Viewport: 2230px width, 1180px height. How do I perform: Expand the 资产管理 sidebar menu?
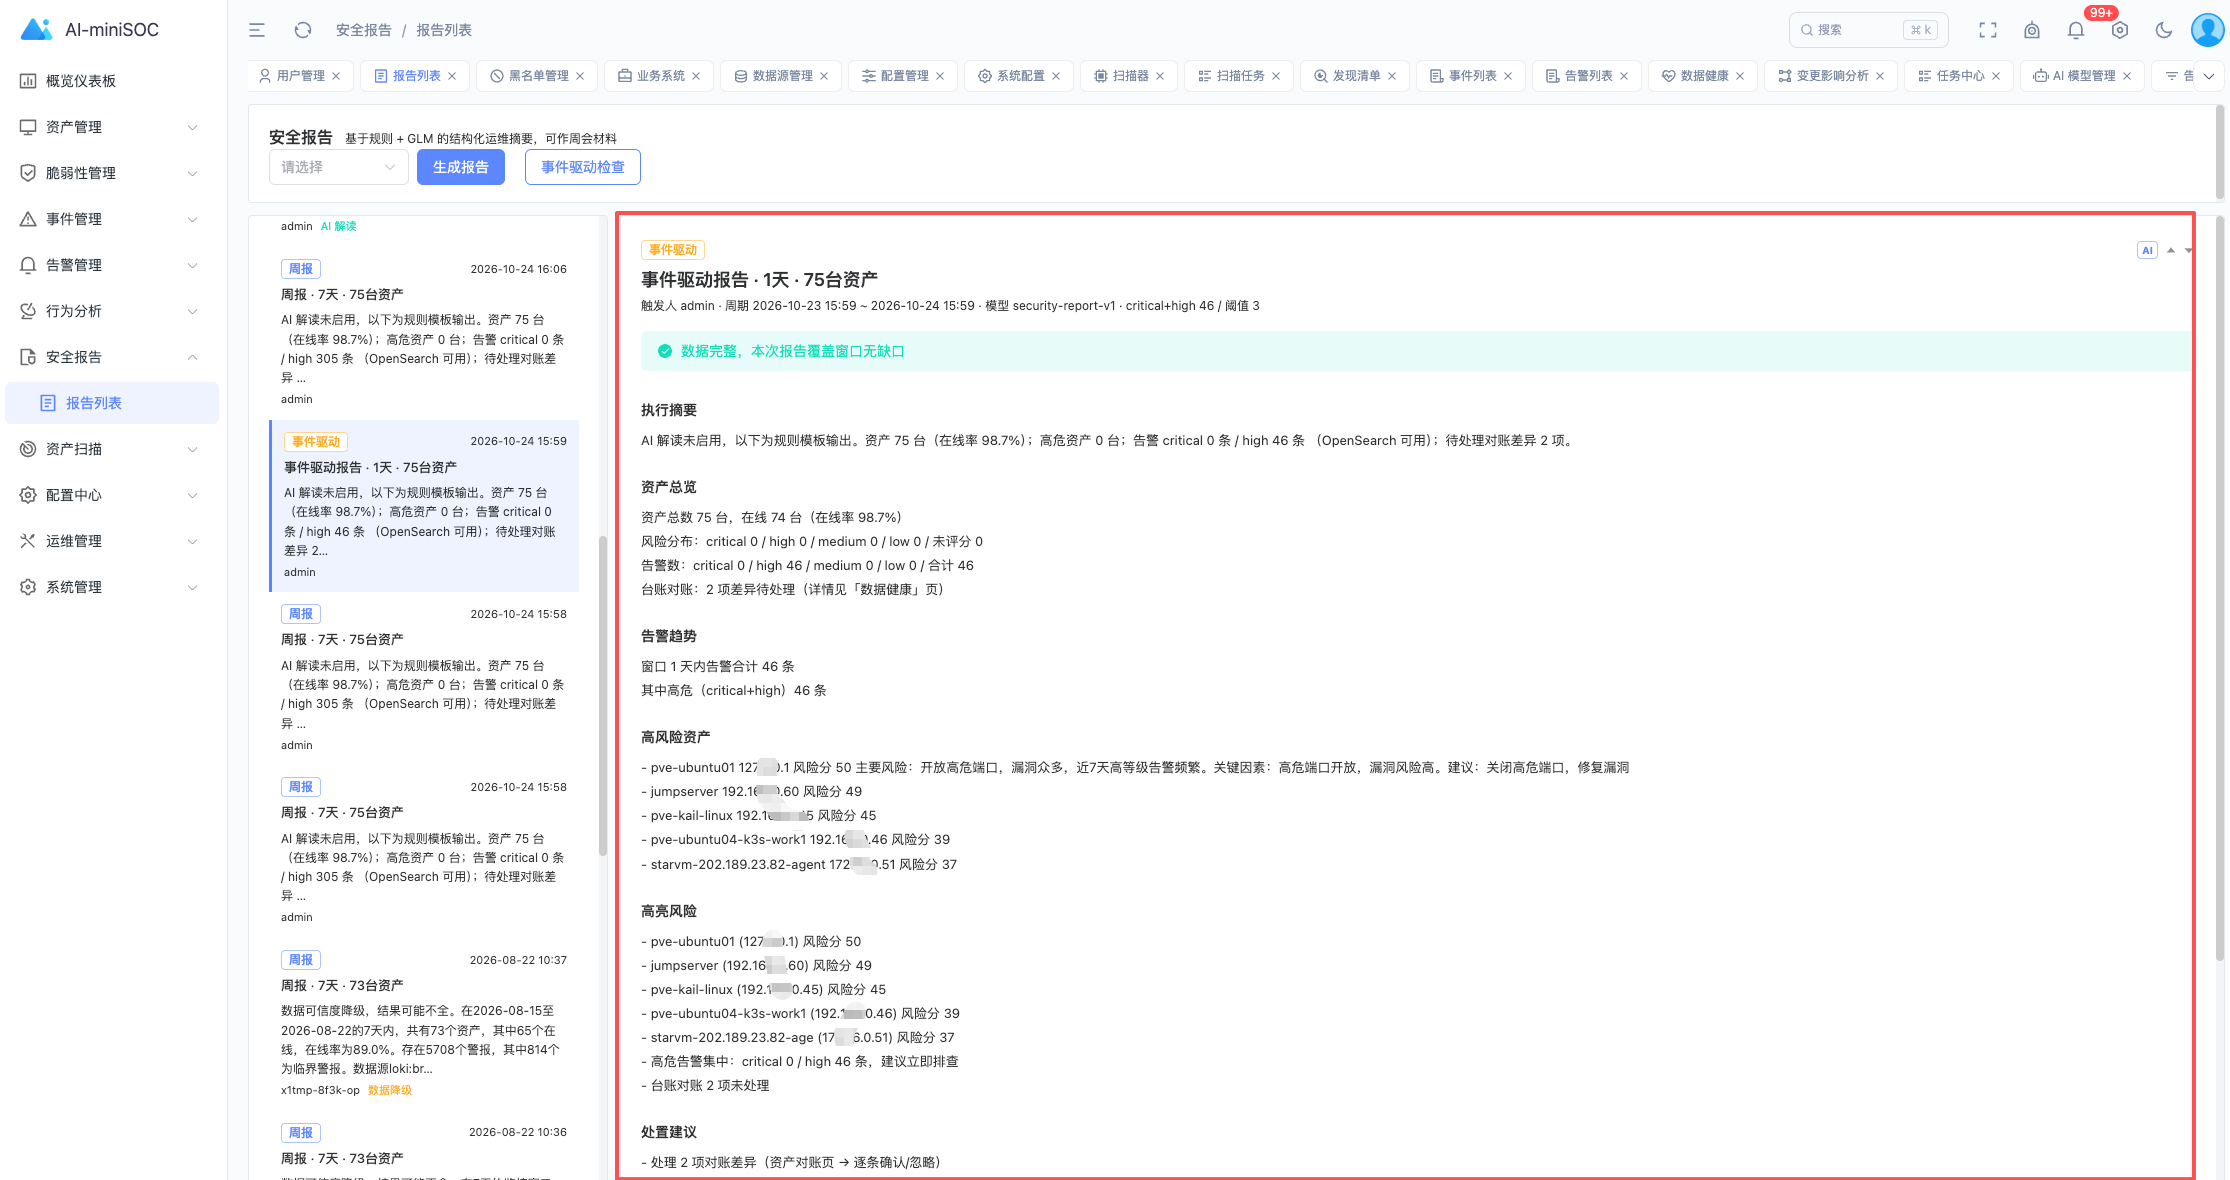point(110,127)
